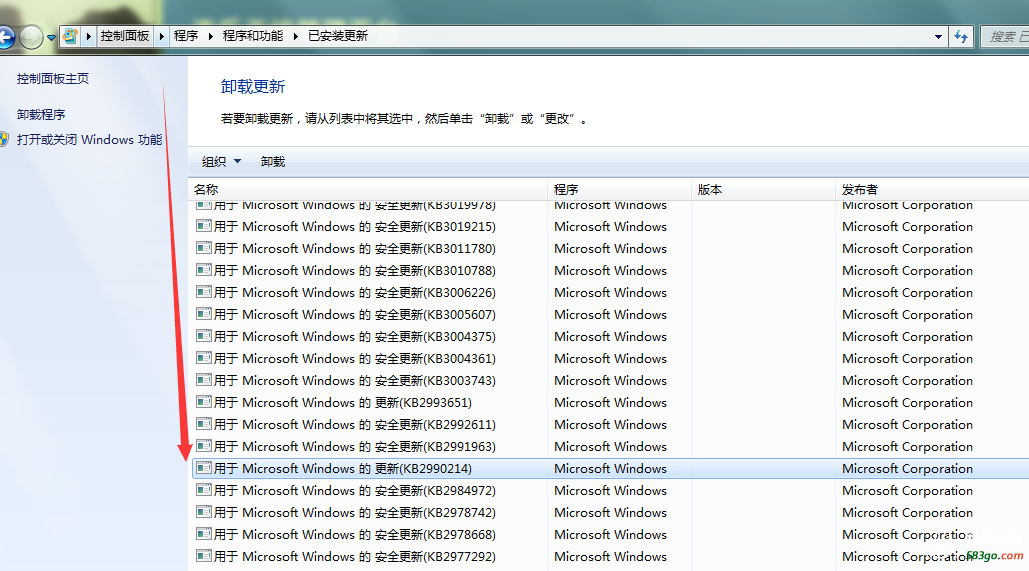Click update icon beside KB3006226
1029x571 pixels.
[203, 292]
